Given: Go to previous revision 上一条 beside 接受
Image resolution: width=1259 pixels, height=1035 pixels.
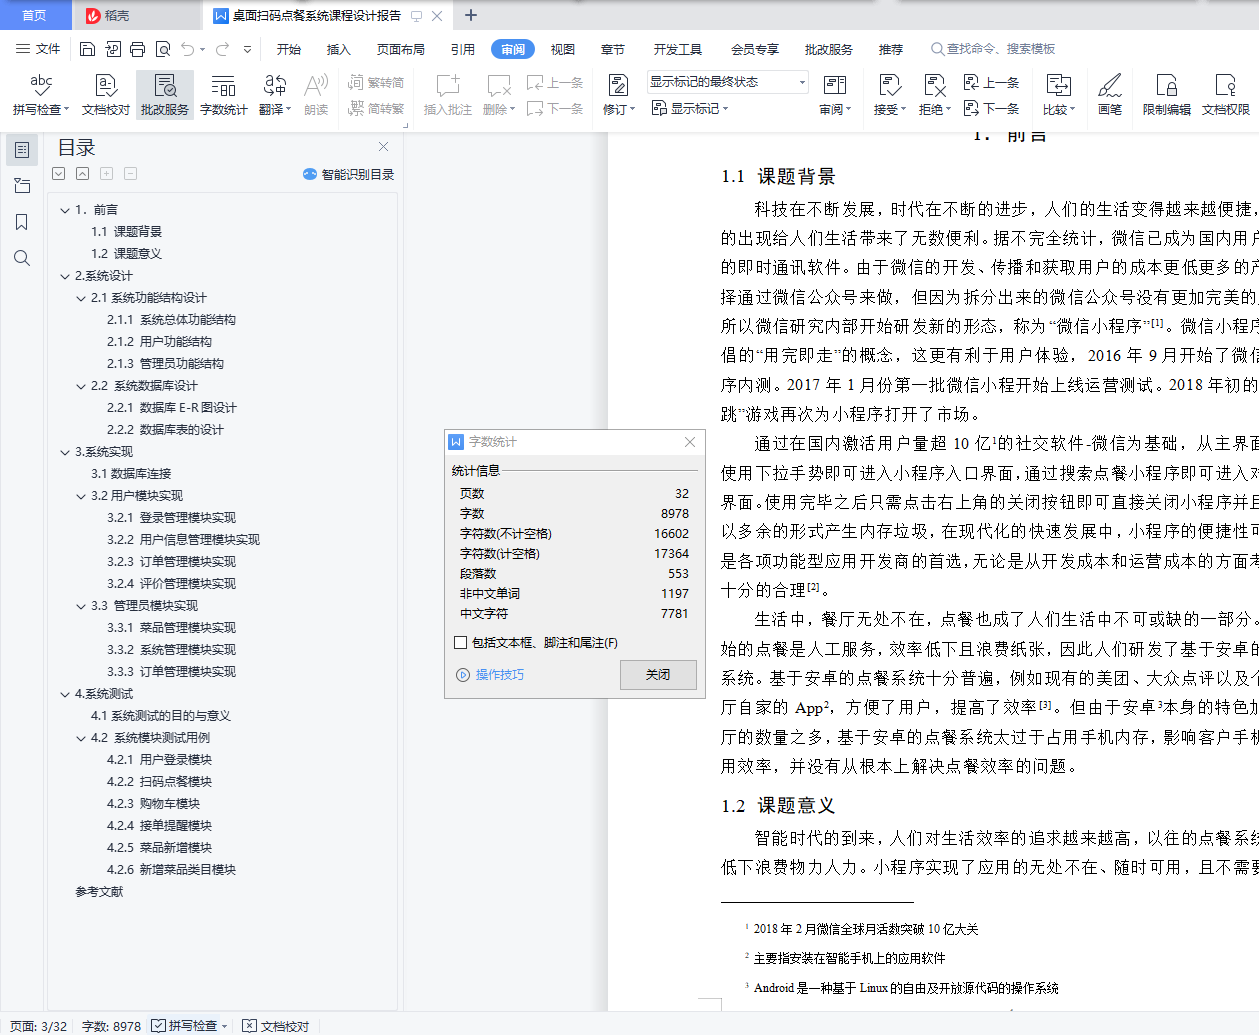Looking at the screenshot, I should click(991, 83).
